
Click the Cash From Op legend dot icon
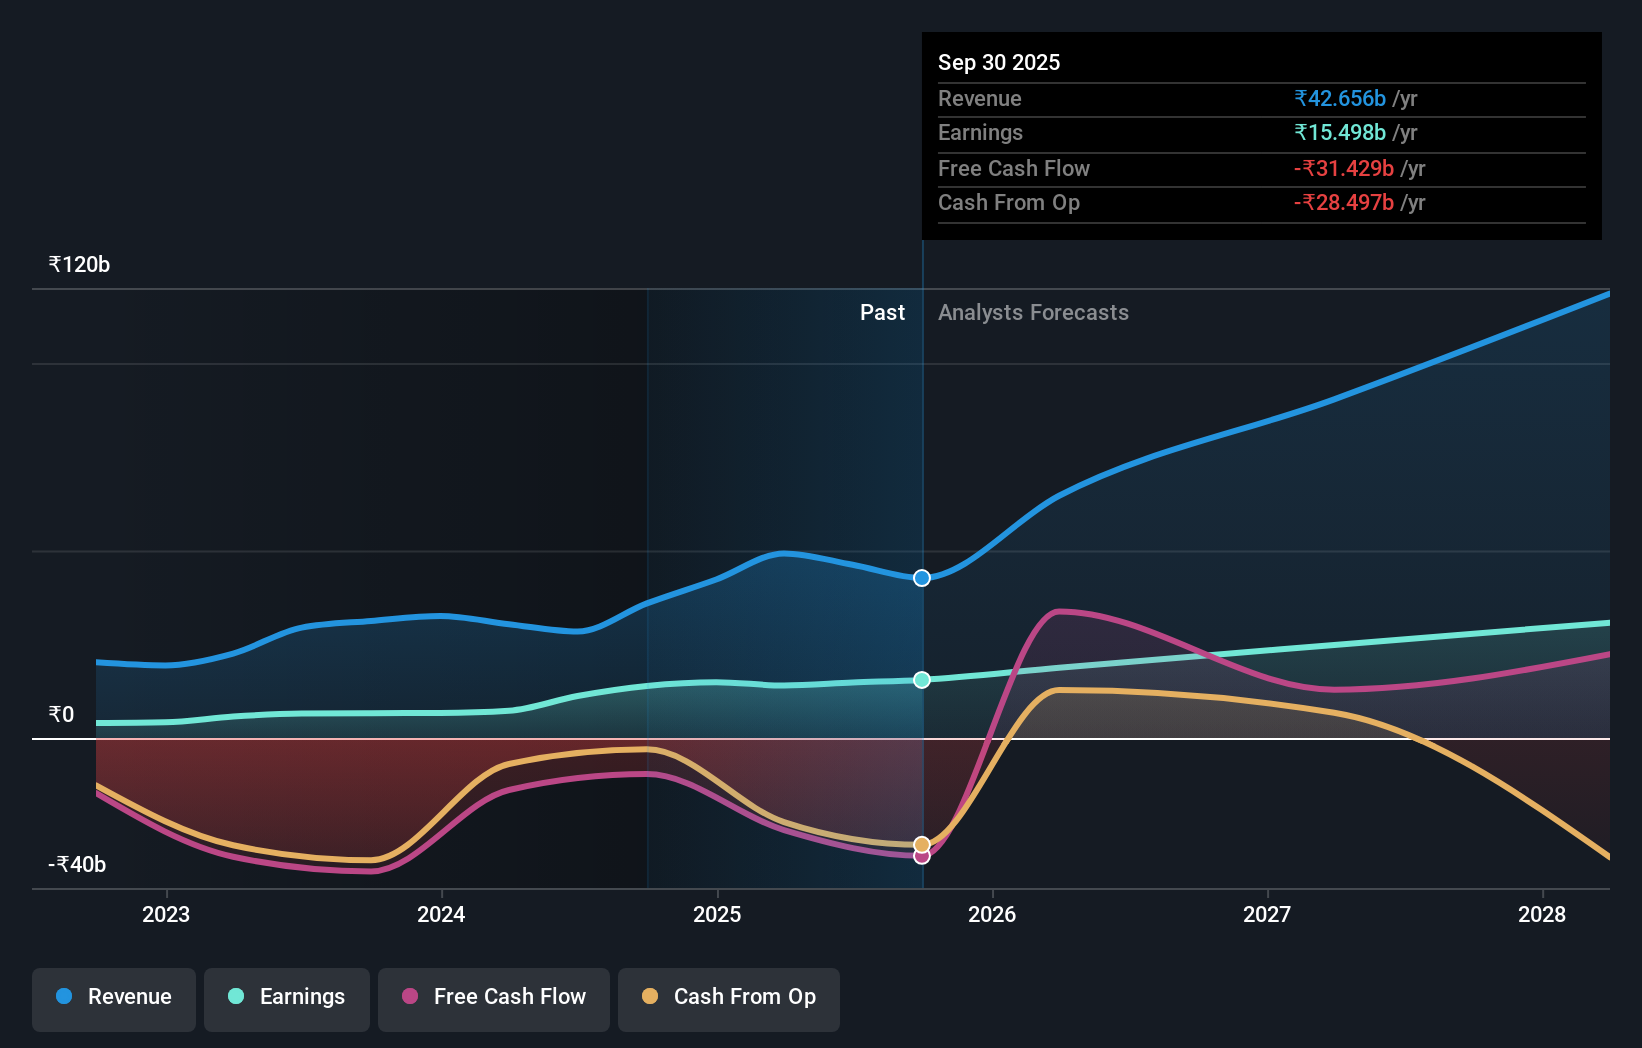[x=651, y=997]
